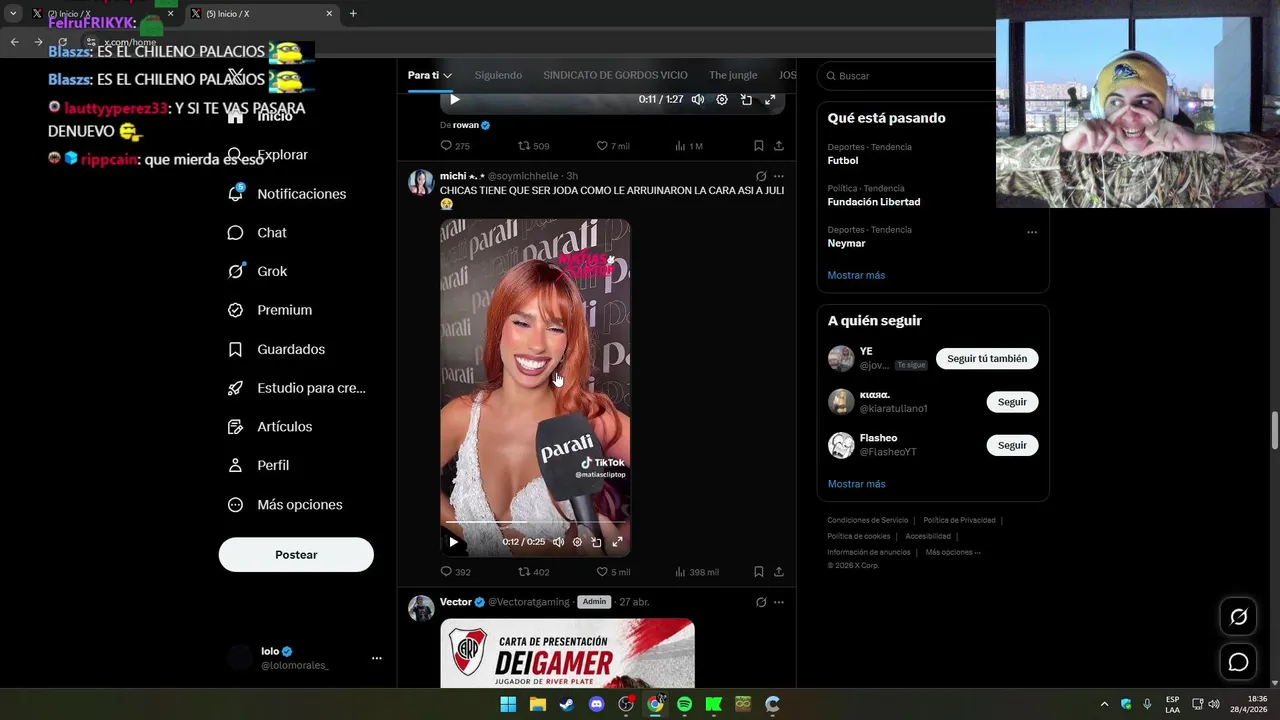Play michi's paused 0:25 video

pyautogui.click(x=454, y=542)
